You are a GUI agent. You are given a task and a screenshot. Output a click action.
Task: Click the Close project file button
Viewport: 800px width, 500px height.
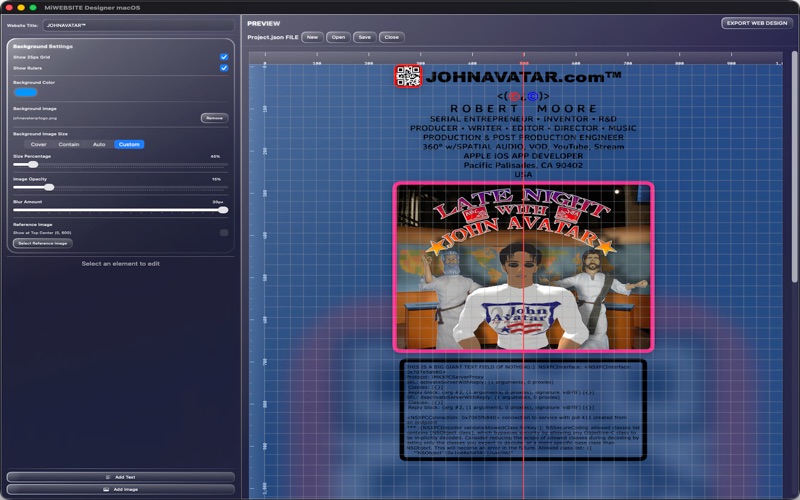coord(392,37)
